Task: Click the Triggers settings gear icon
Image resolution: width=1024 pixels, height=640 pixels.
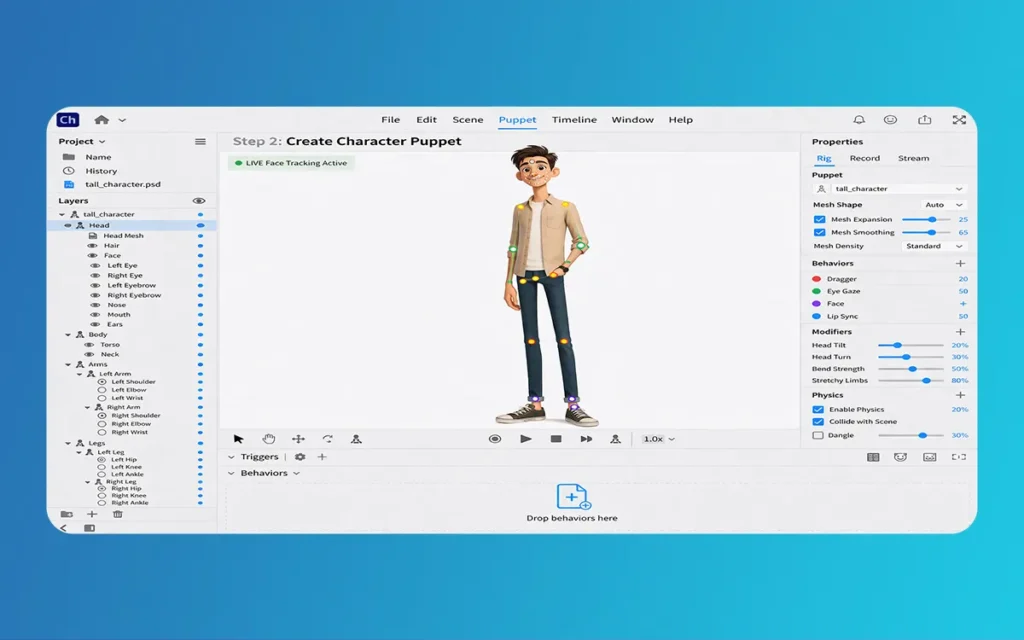Action: pos(300,457)
